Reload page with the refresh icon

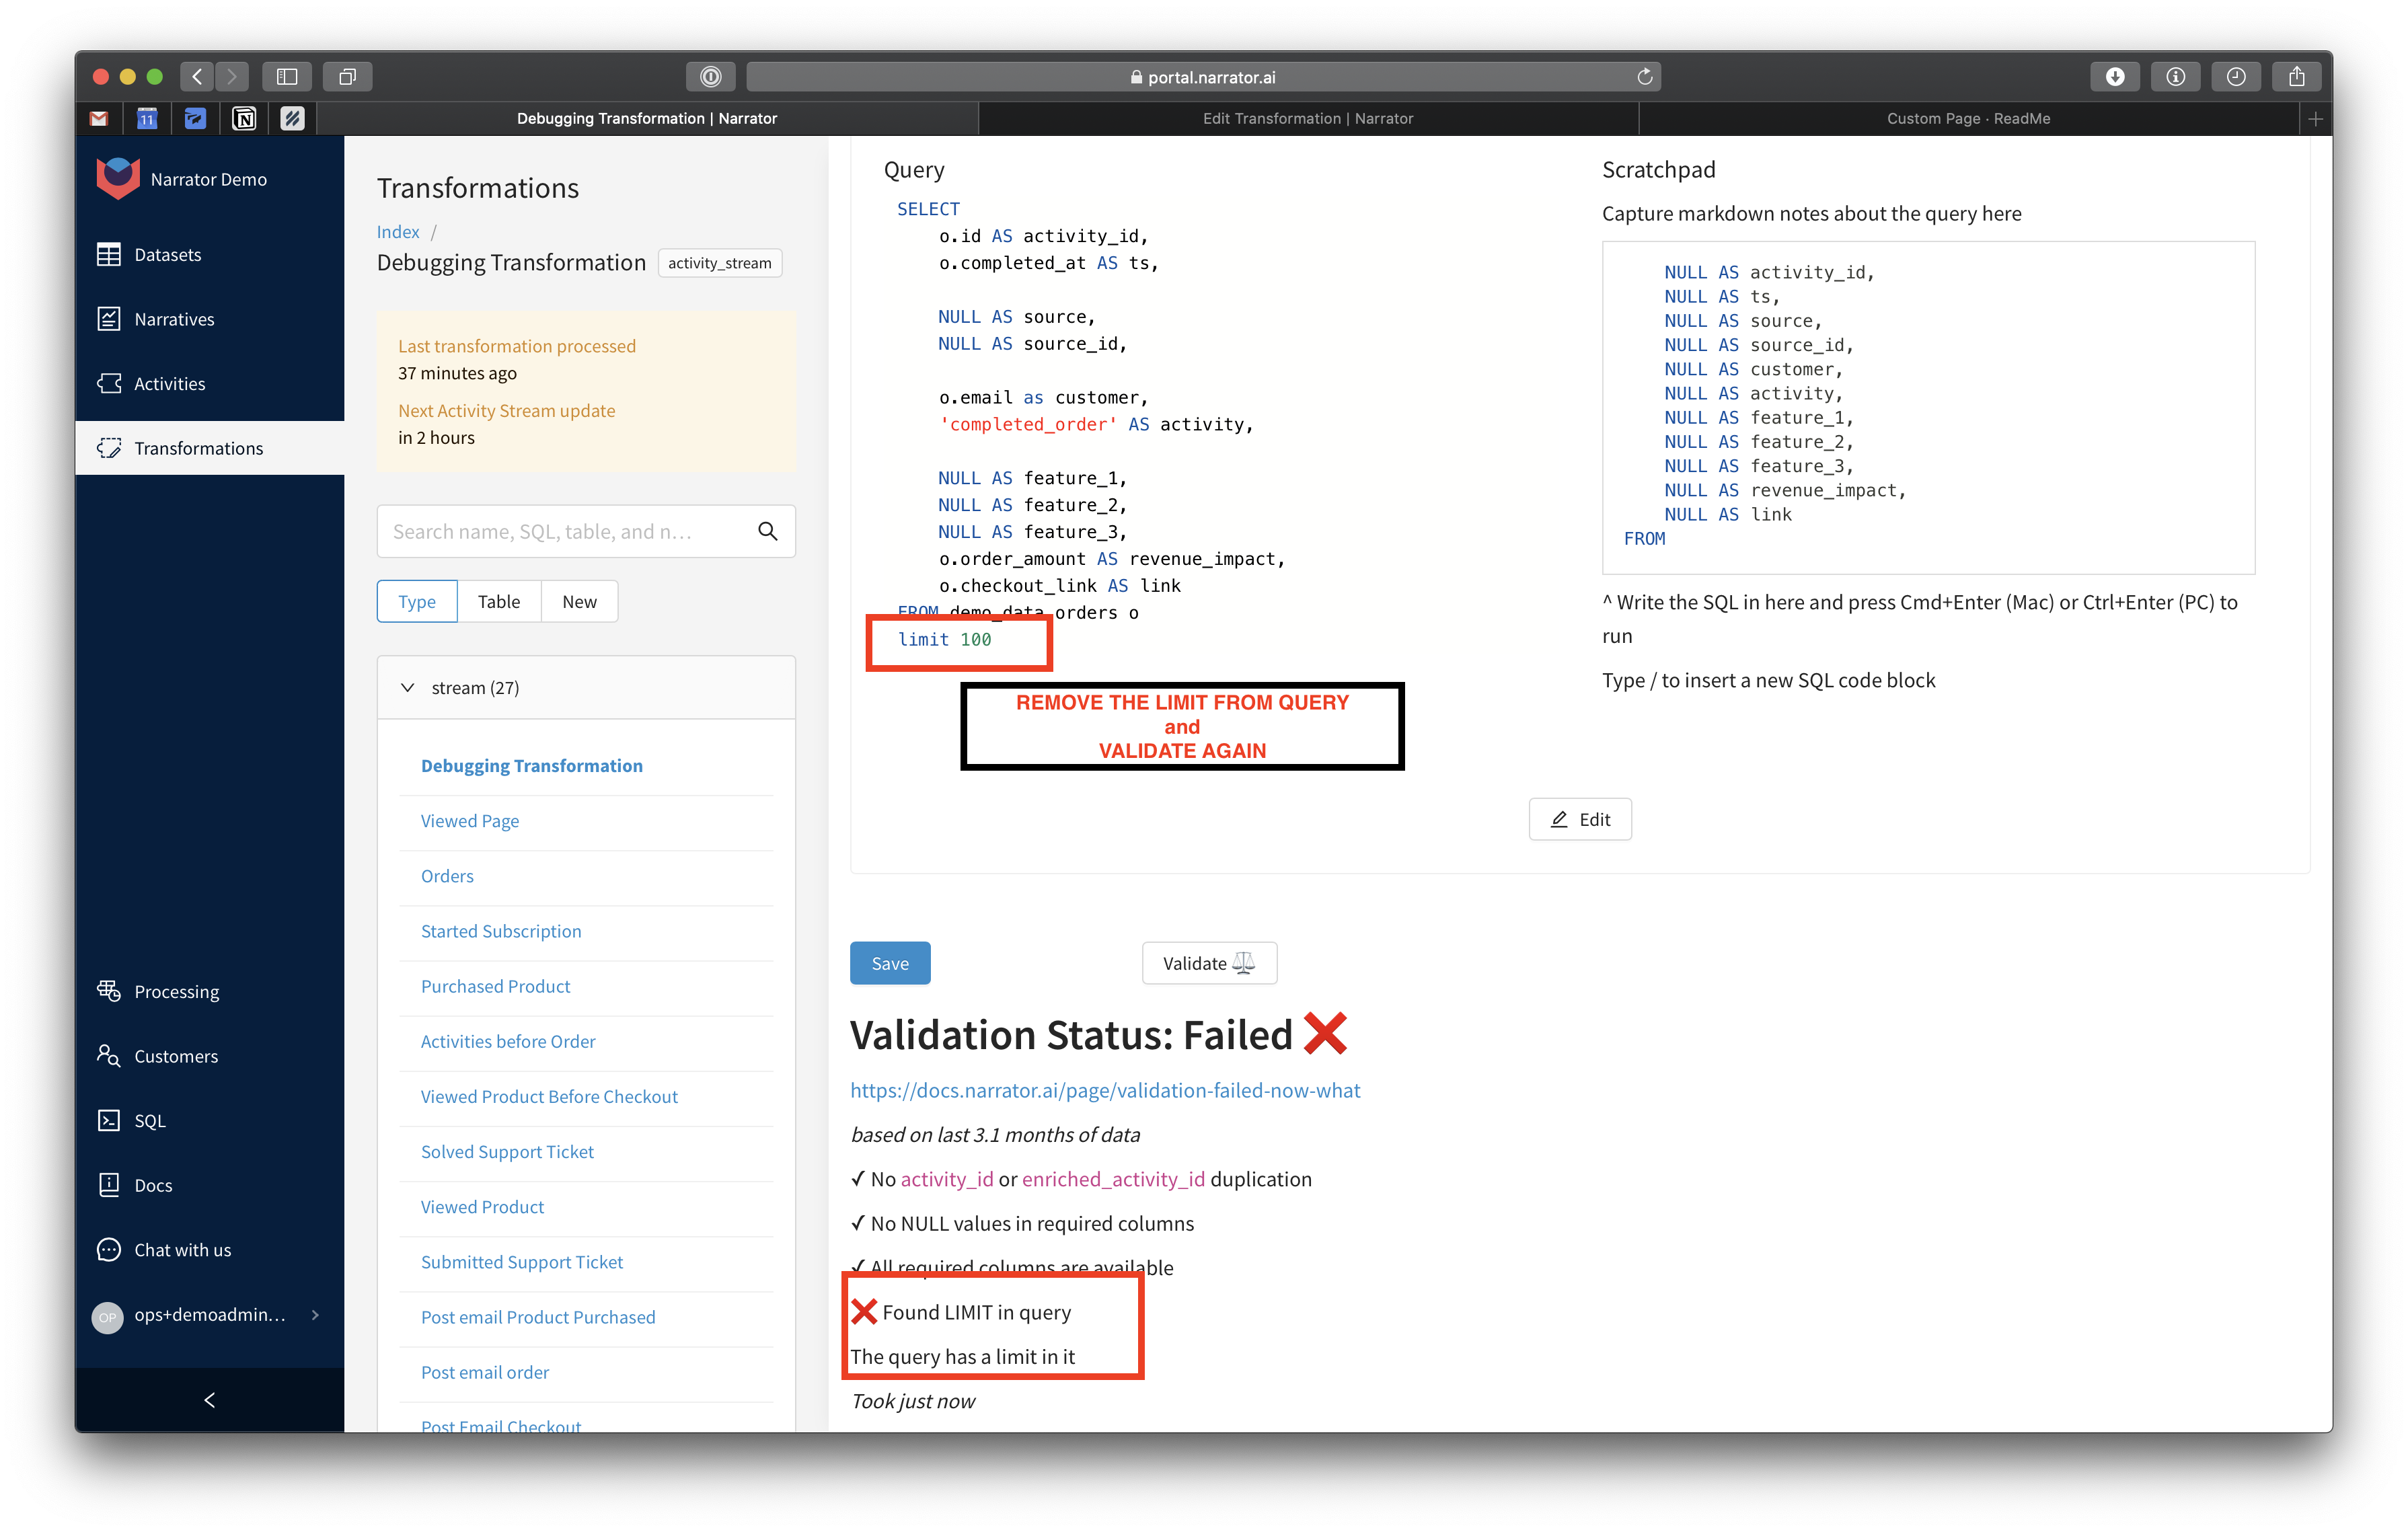(x=1644, y=77)
